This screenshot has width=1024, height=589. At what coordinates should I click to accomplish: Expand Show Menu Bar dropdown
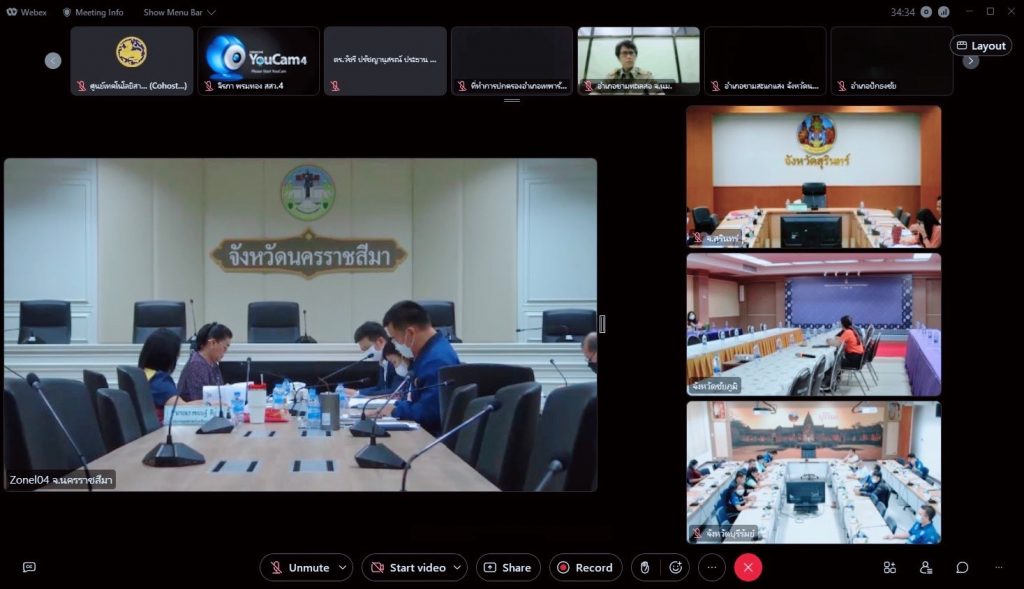click(179, 12)
